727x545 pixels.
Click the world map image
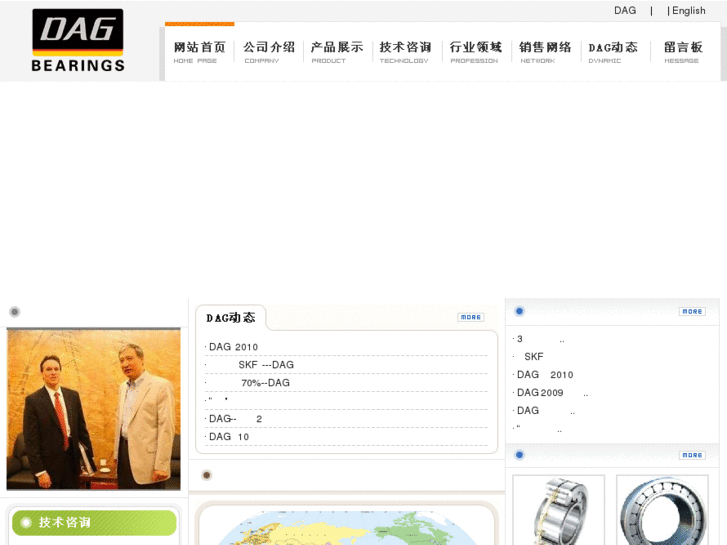click(346, 527)
